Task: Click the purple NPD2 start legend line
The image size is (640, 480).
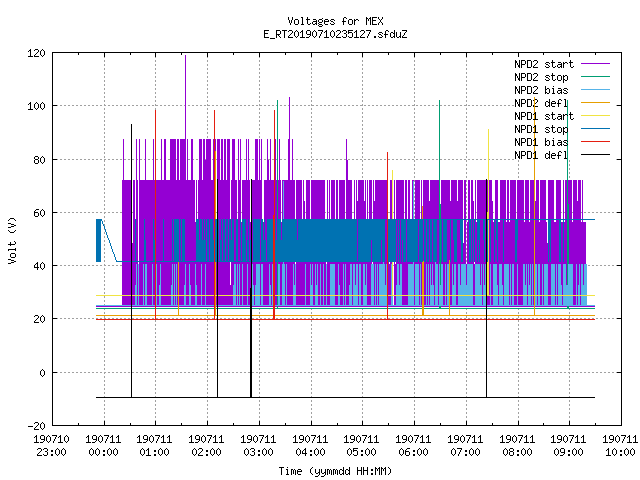Action: (595, 64)
